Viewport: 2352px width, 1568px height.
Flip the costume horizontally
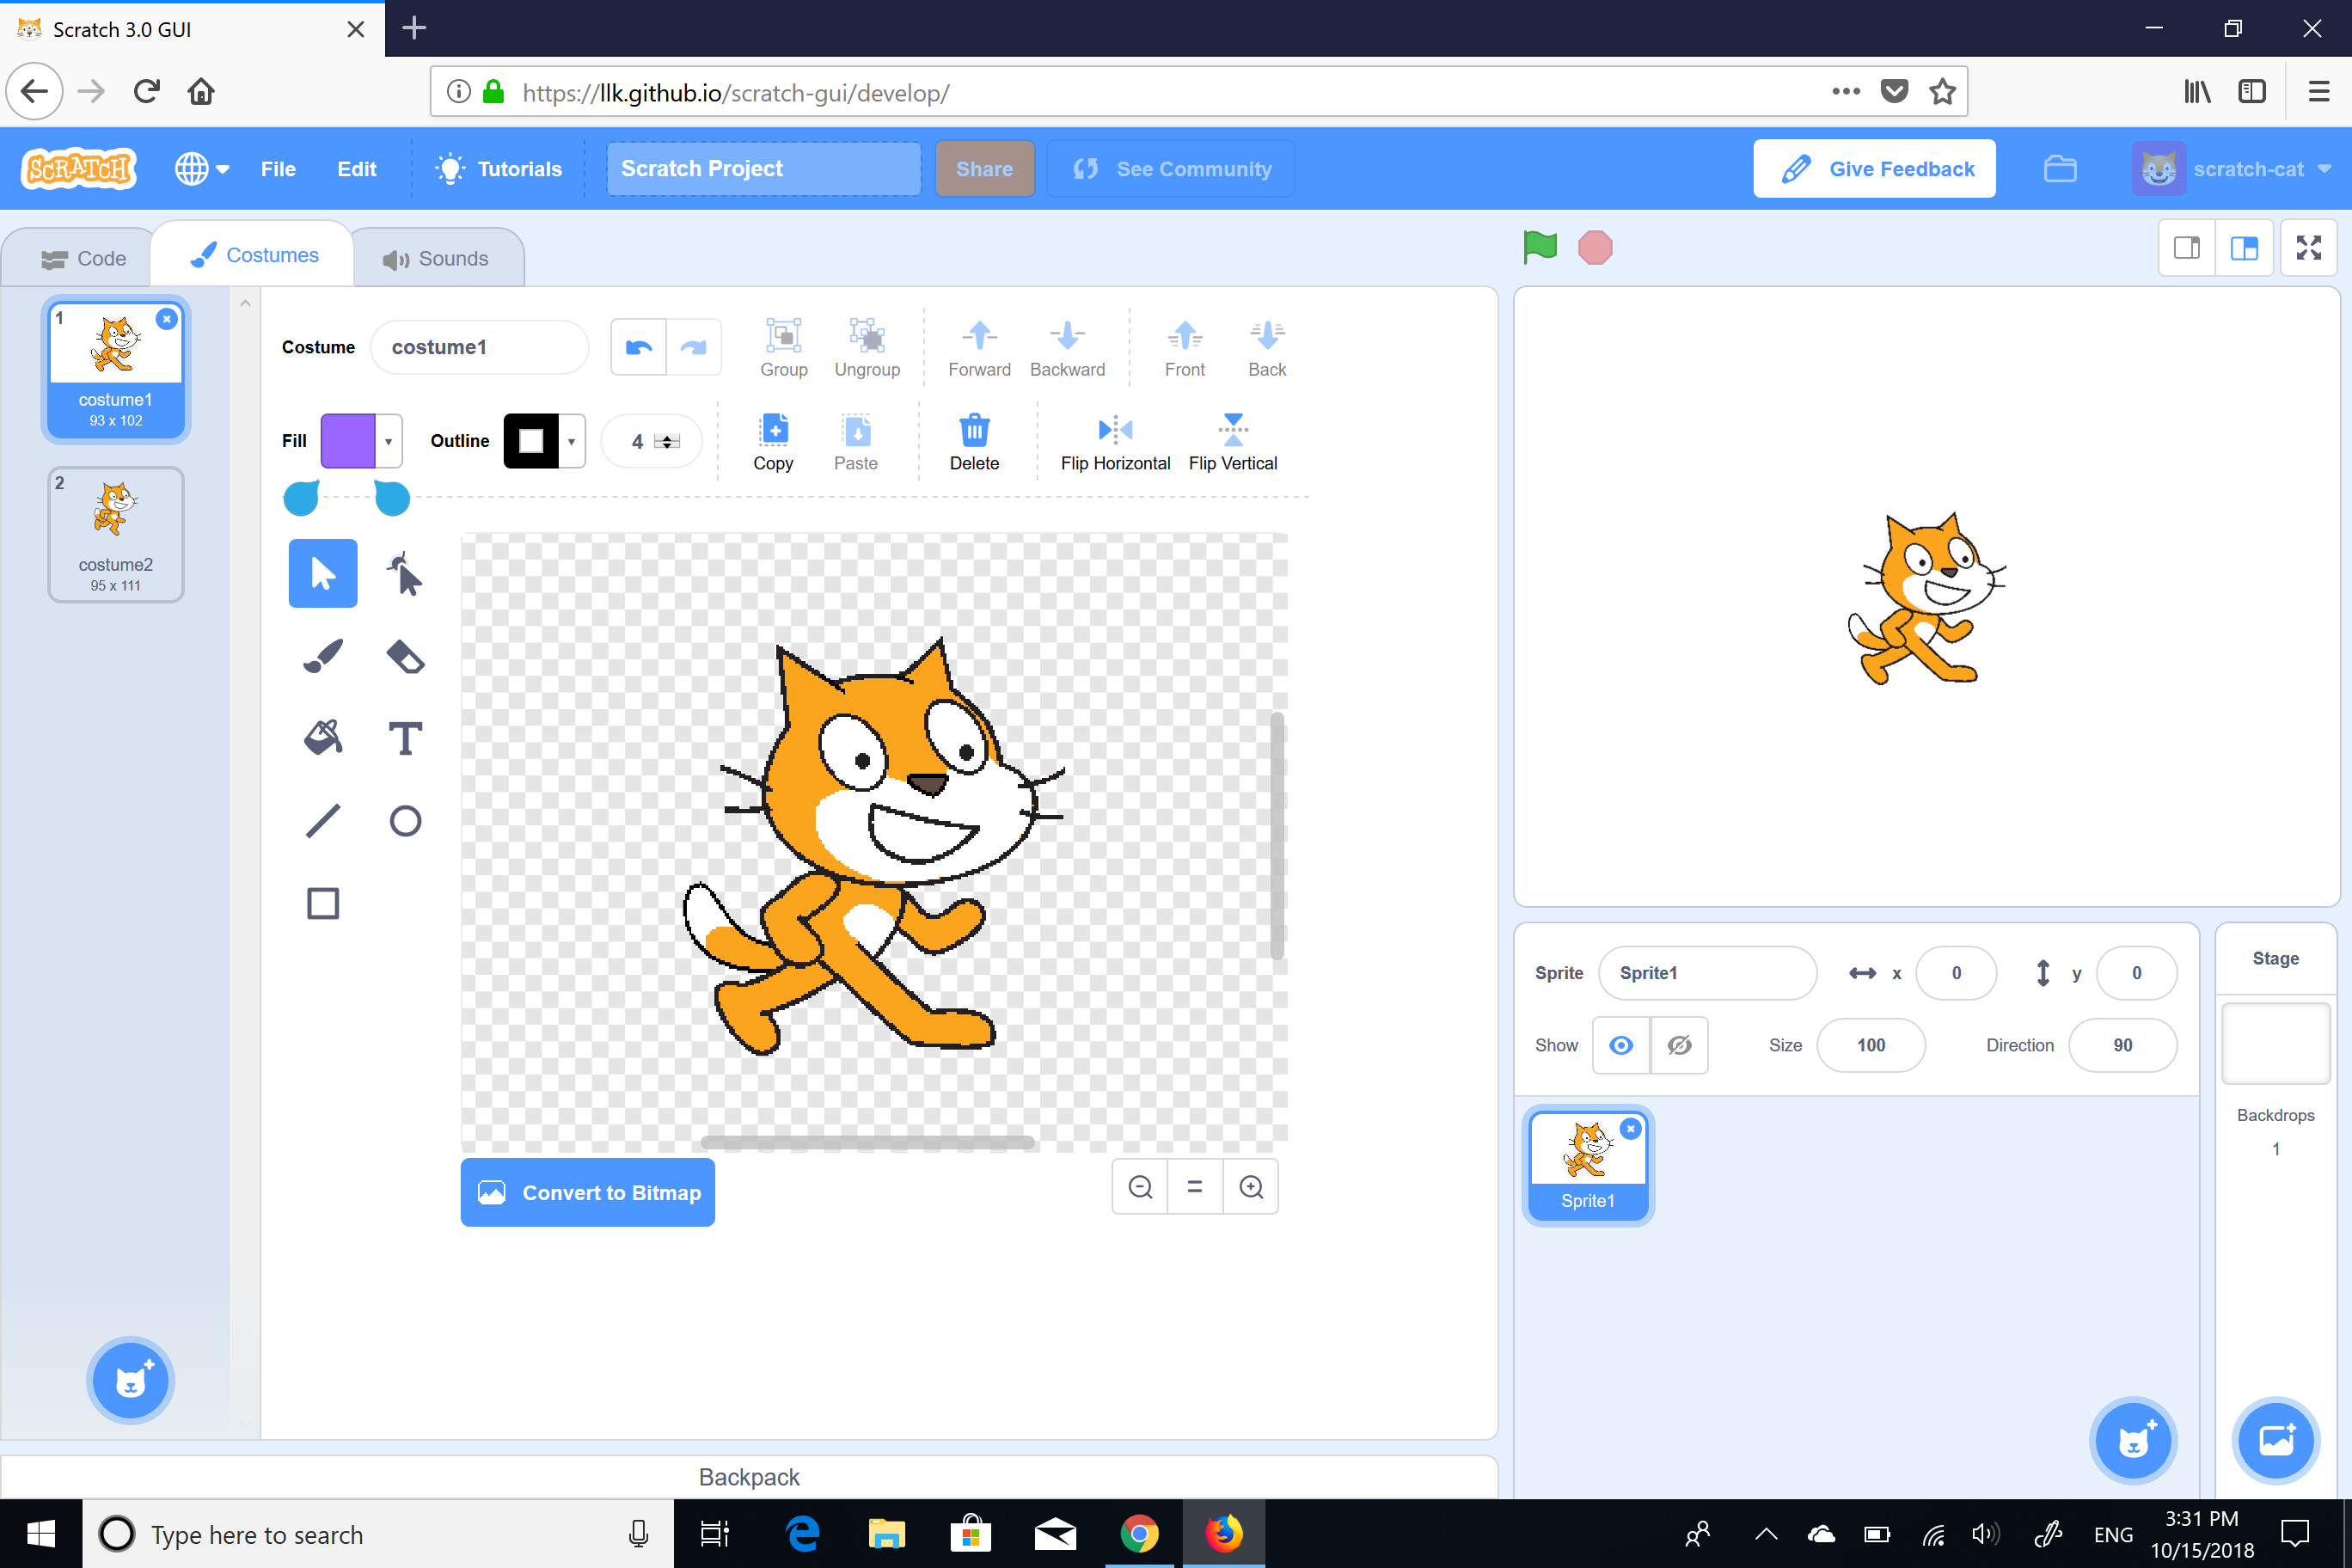click(x=1115, y=440)
